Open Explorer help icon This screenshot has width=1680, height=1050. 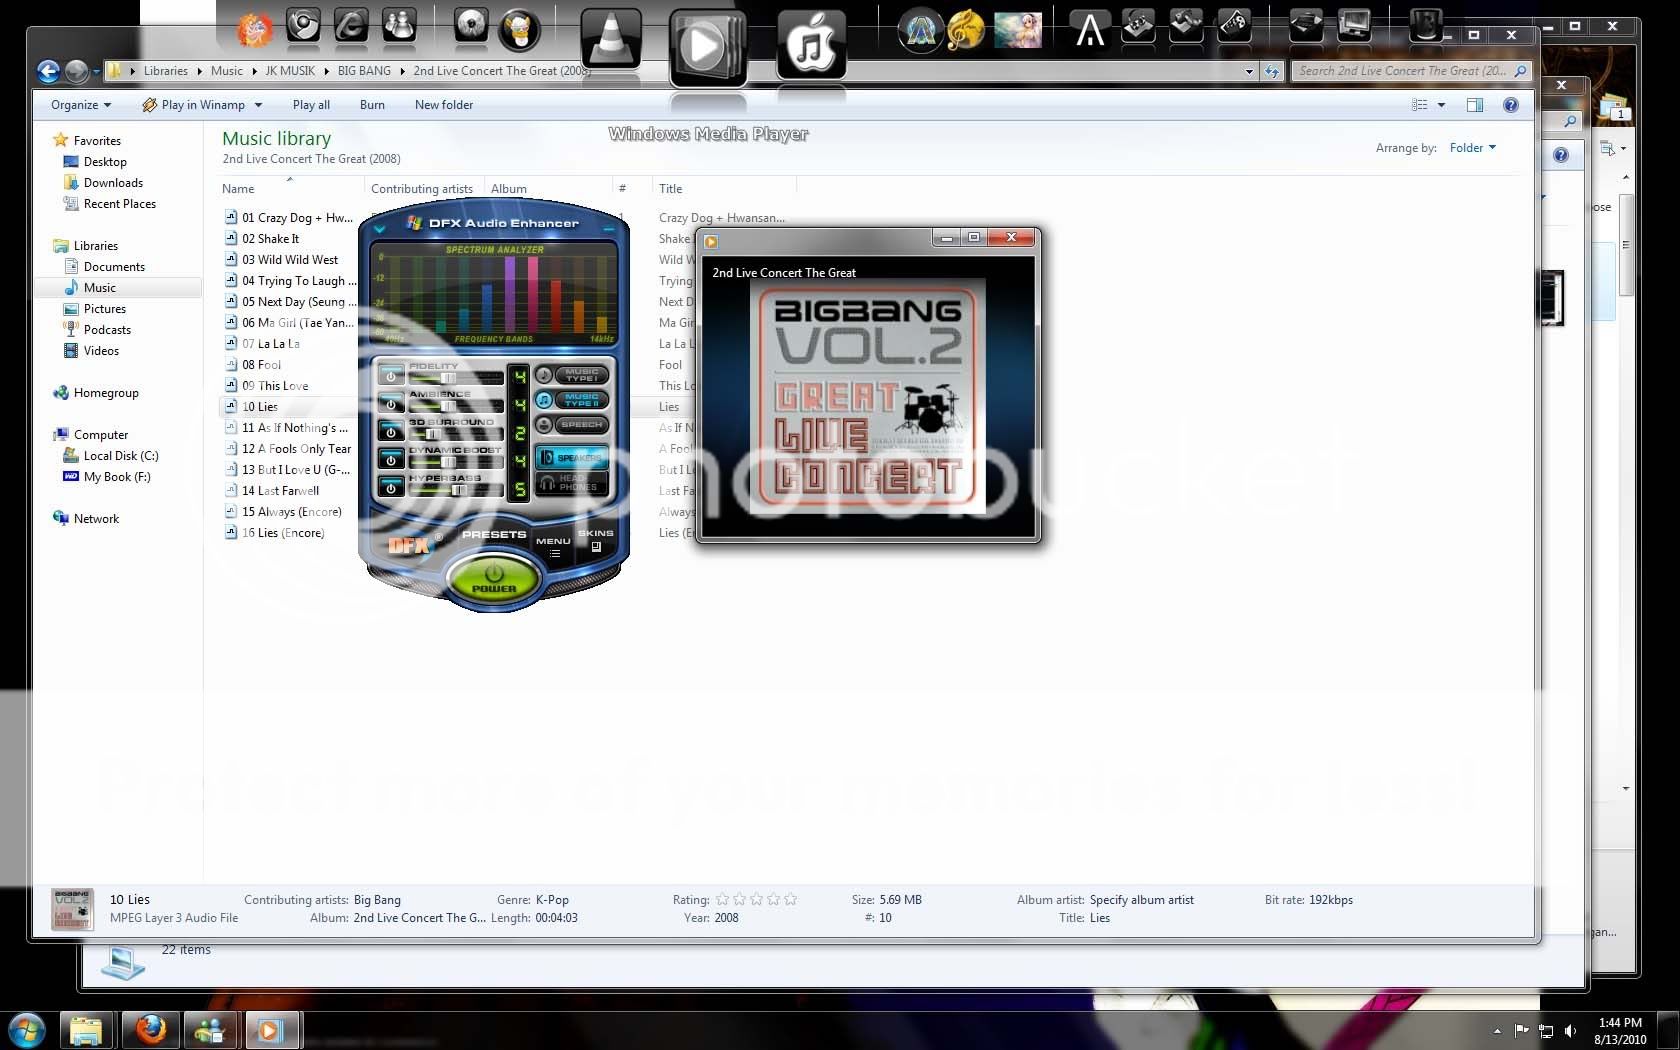[1511, 105]
